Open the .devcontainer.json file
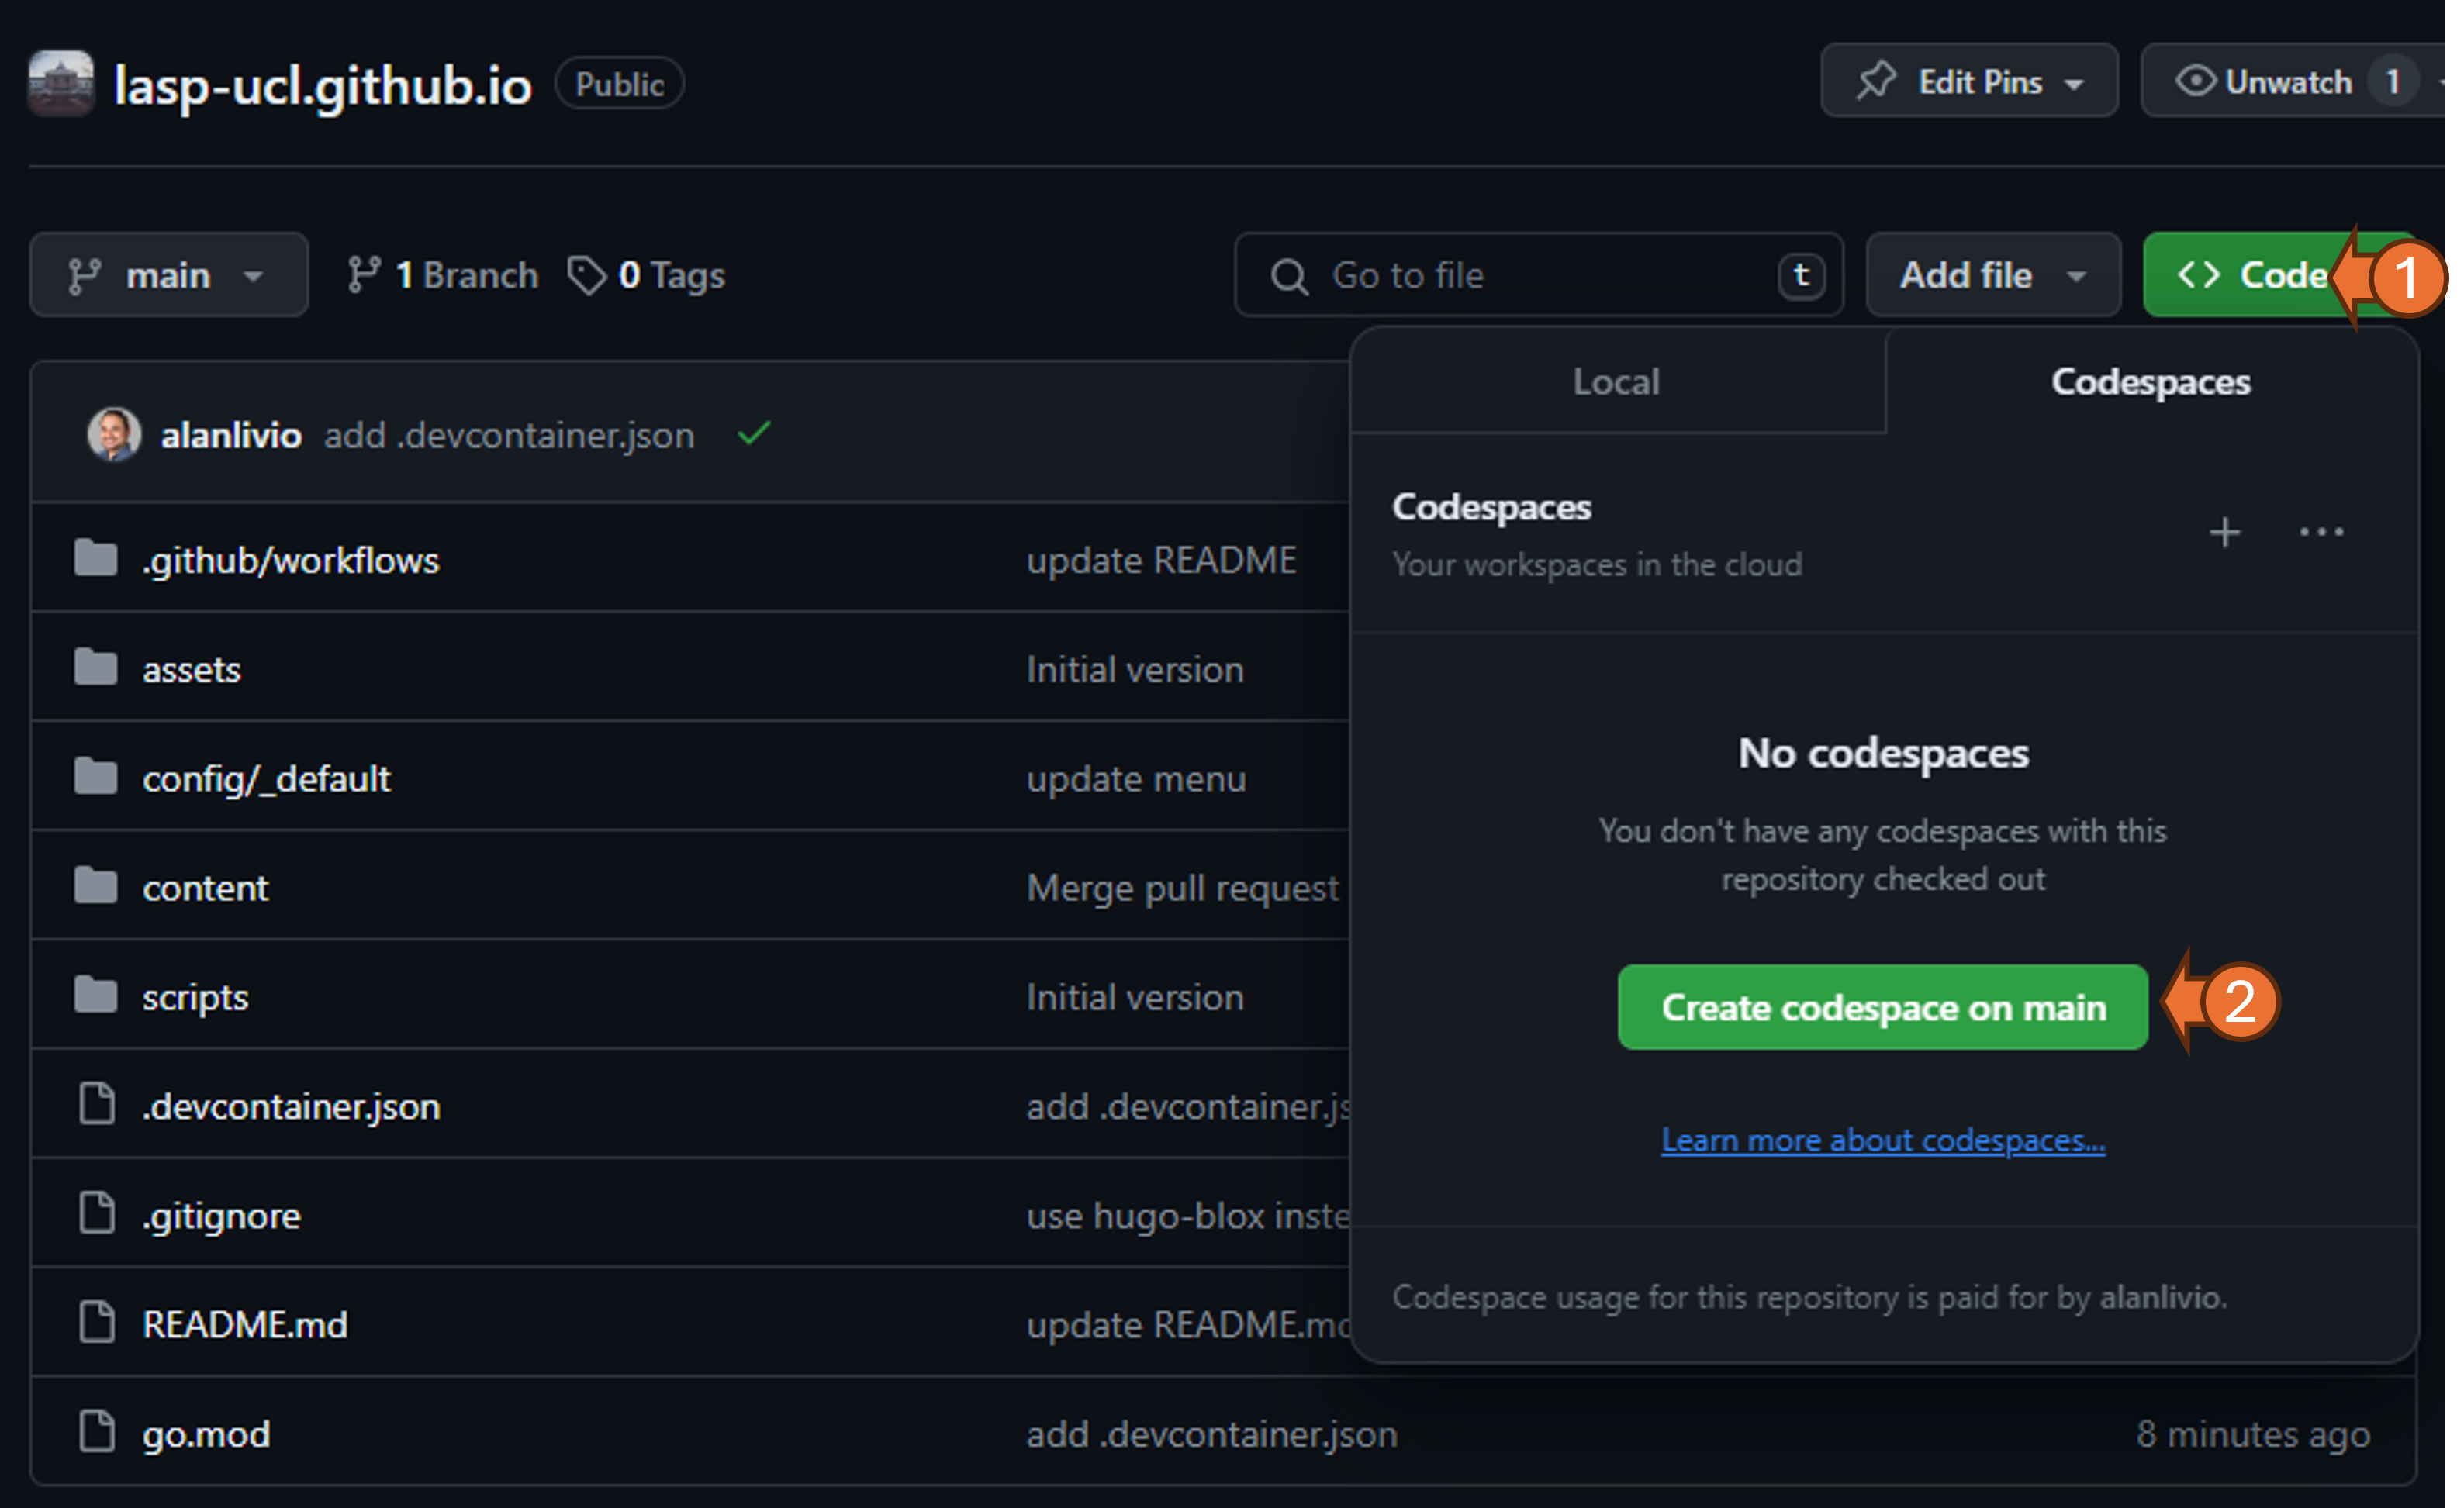 point(290,1106)
